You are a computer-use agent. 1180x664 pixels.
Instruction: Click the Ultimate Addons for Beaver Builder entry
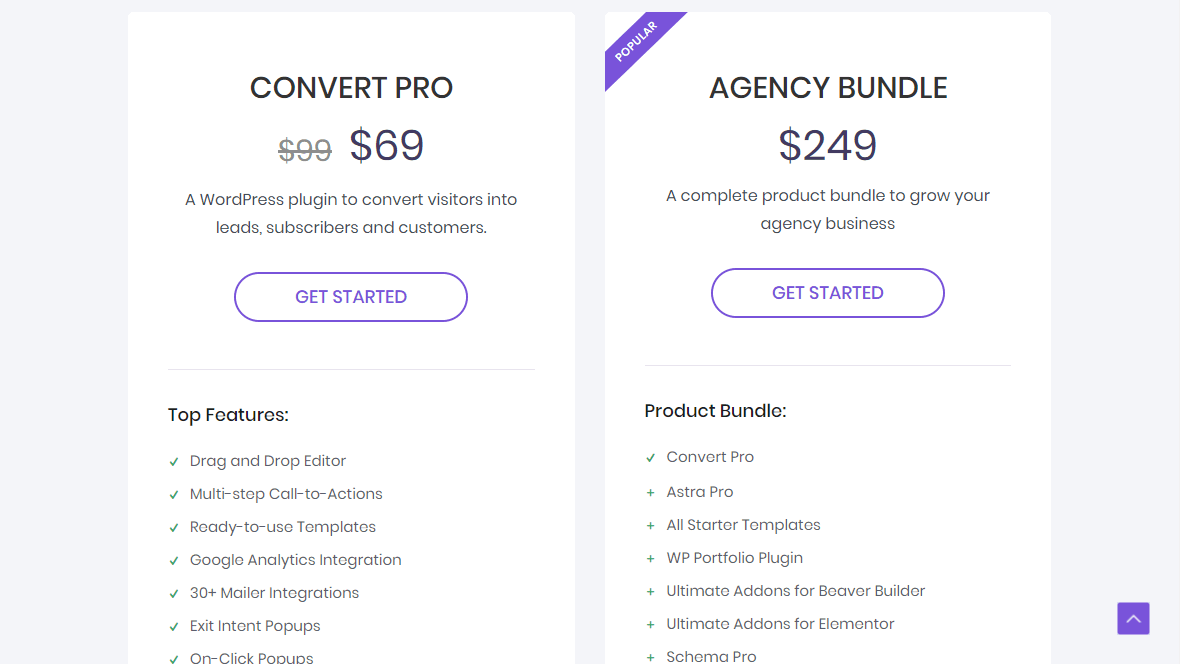tap(795, 590)
